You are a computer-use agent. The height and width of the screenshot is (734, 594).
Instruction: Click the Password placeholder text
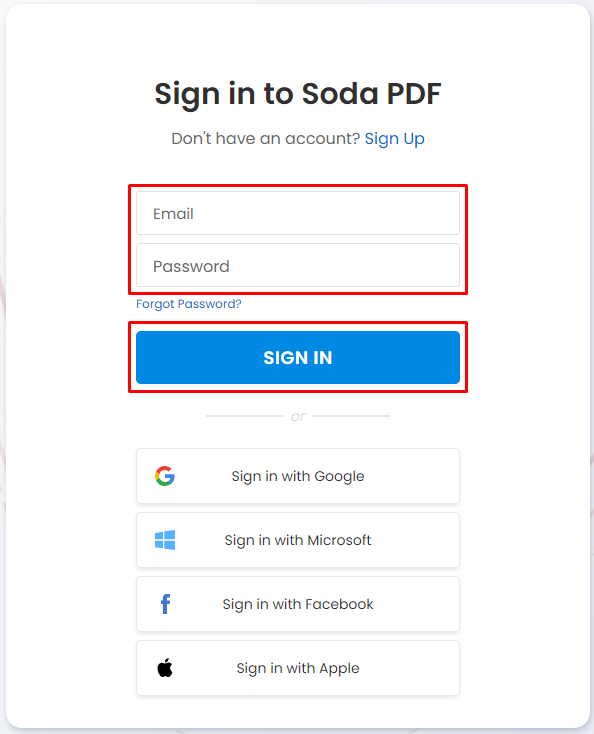[x=191, y=266]
